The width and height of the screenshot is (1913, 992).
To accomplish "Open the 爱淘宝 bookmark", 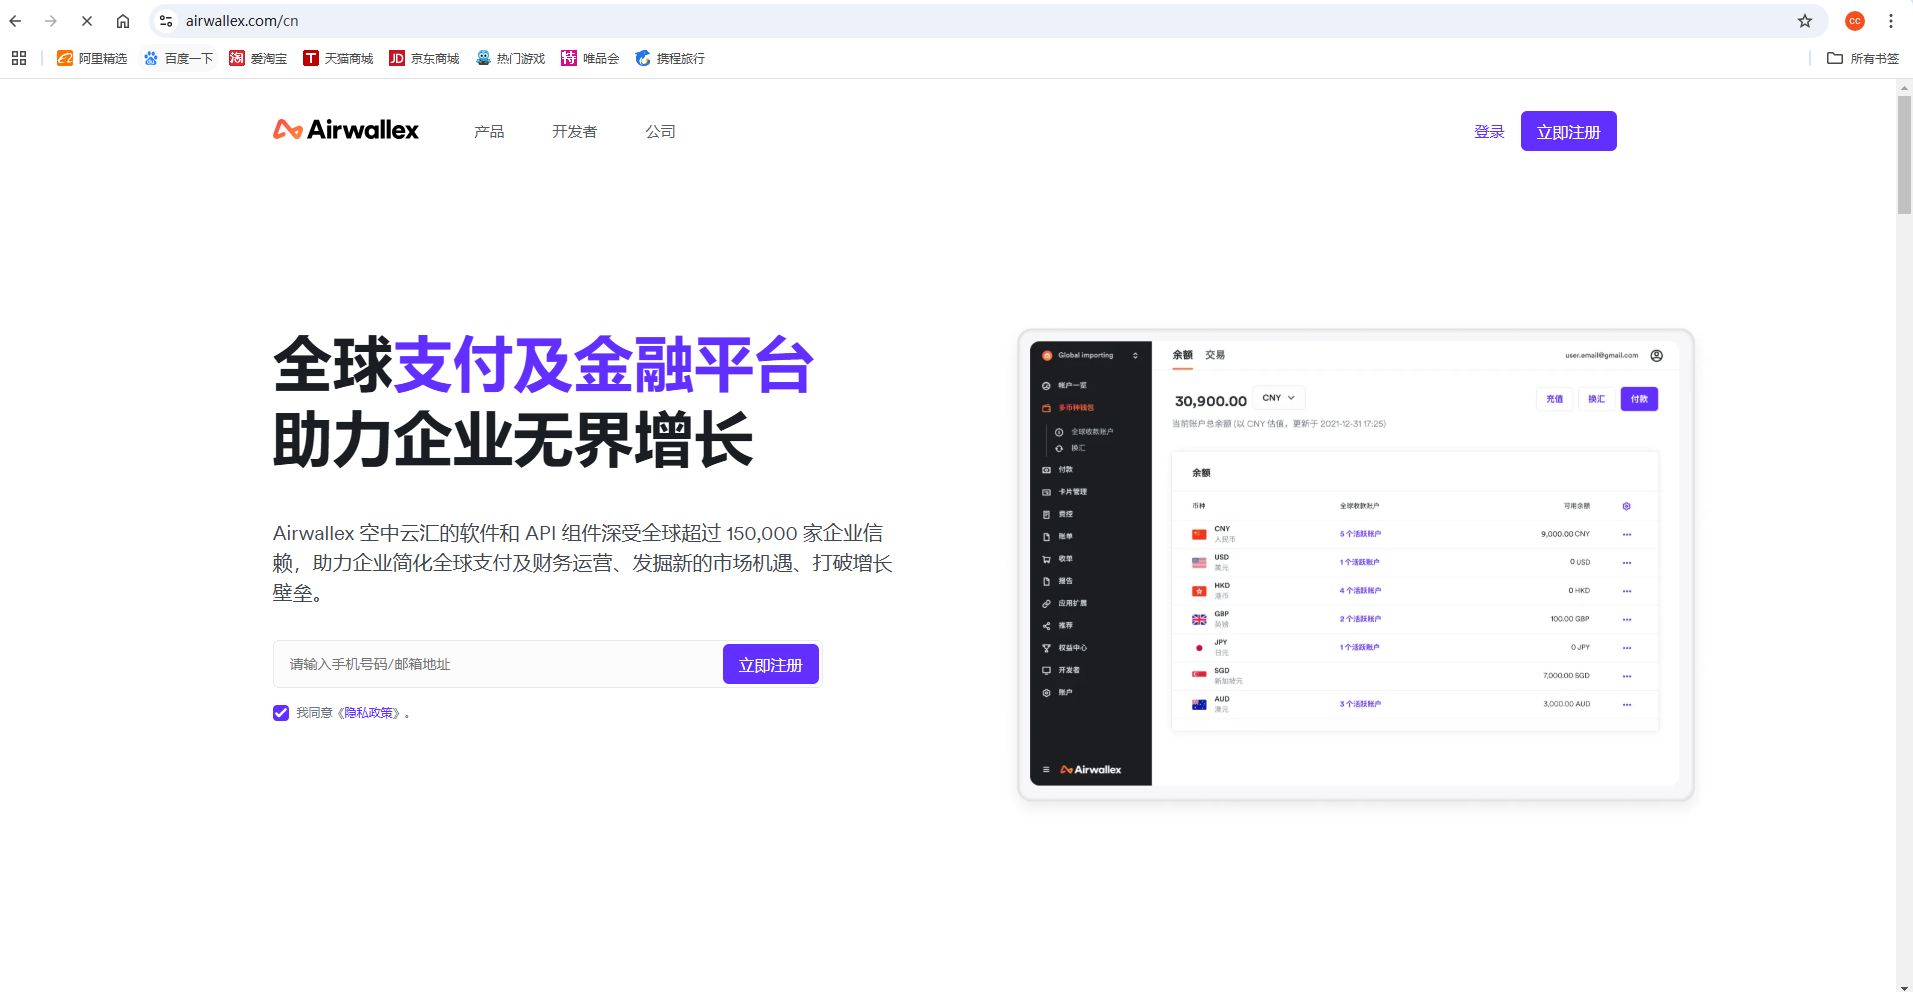I will point(258,58).
